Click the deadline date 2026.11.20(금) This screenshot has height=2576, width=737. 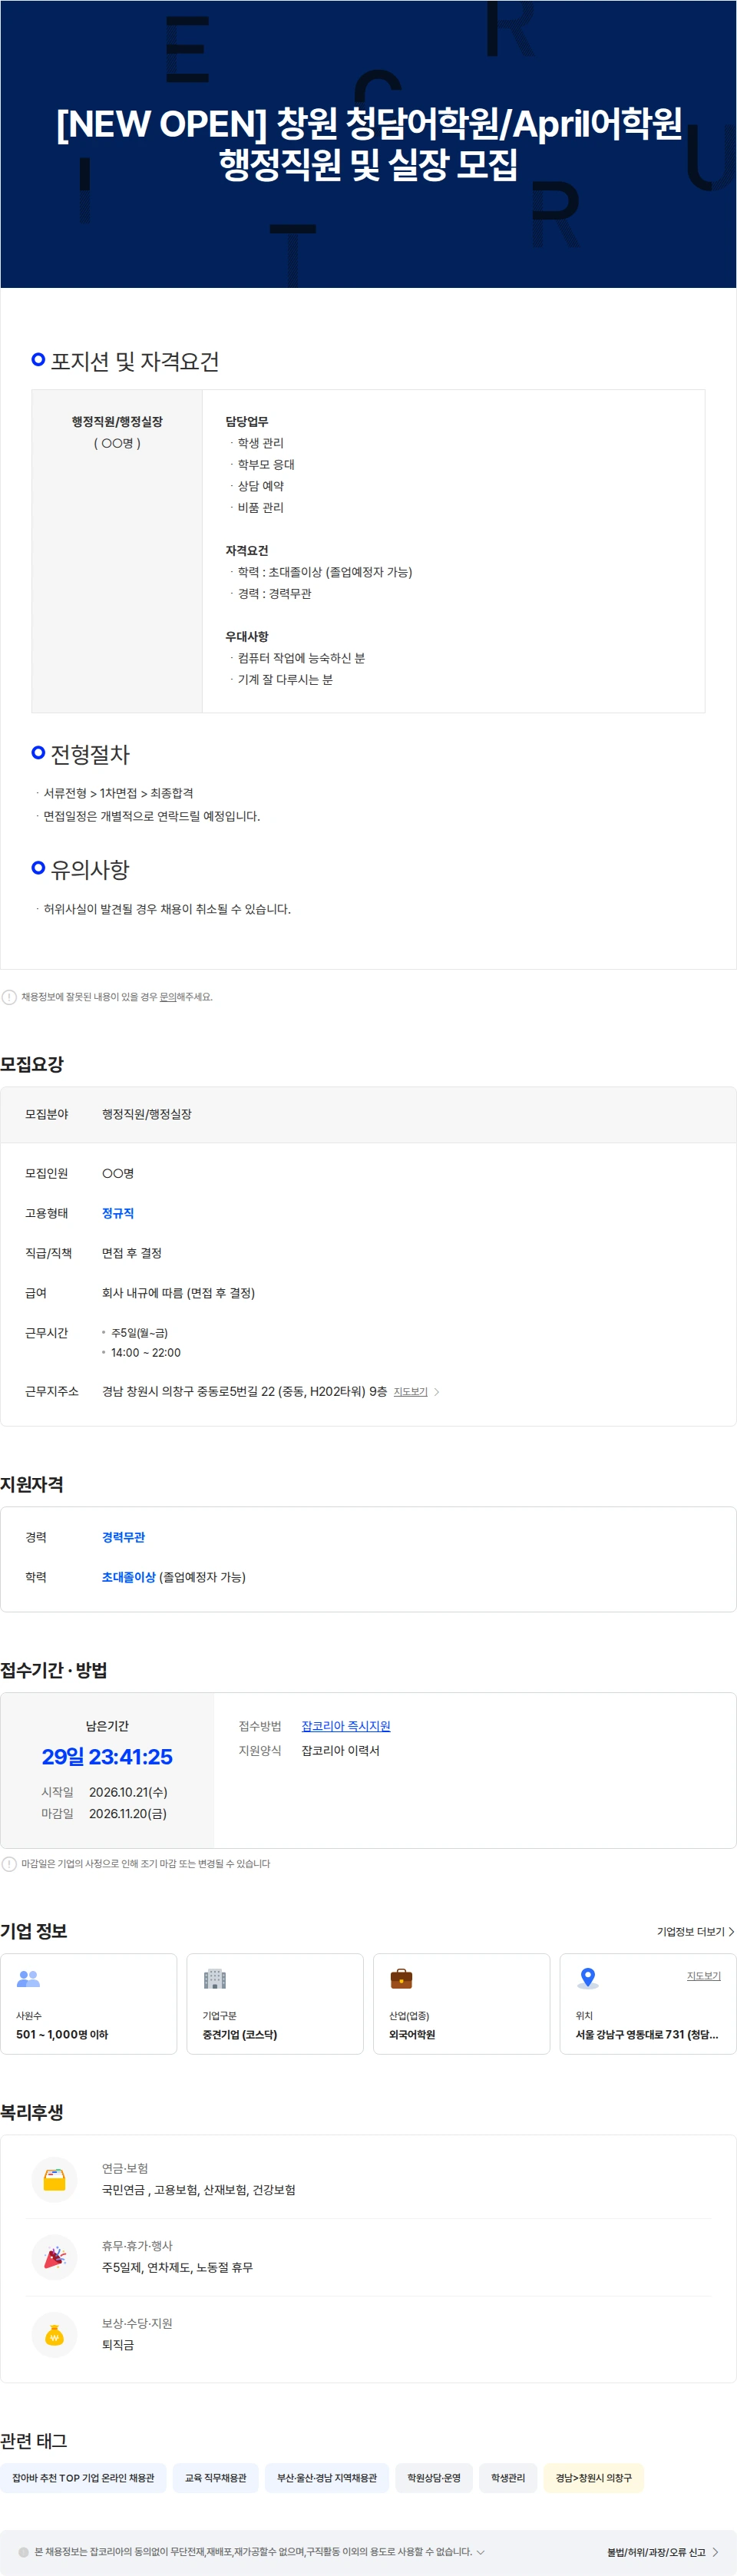tap(128, 1813)
